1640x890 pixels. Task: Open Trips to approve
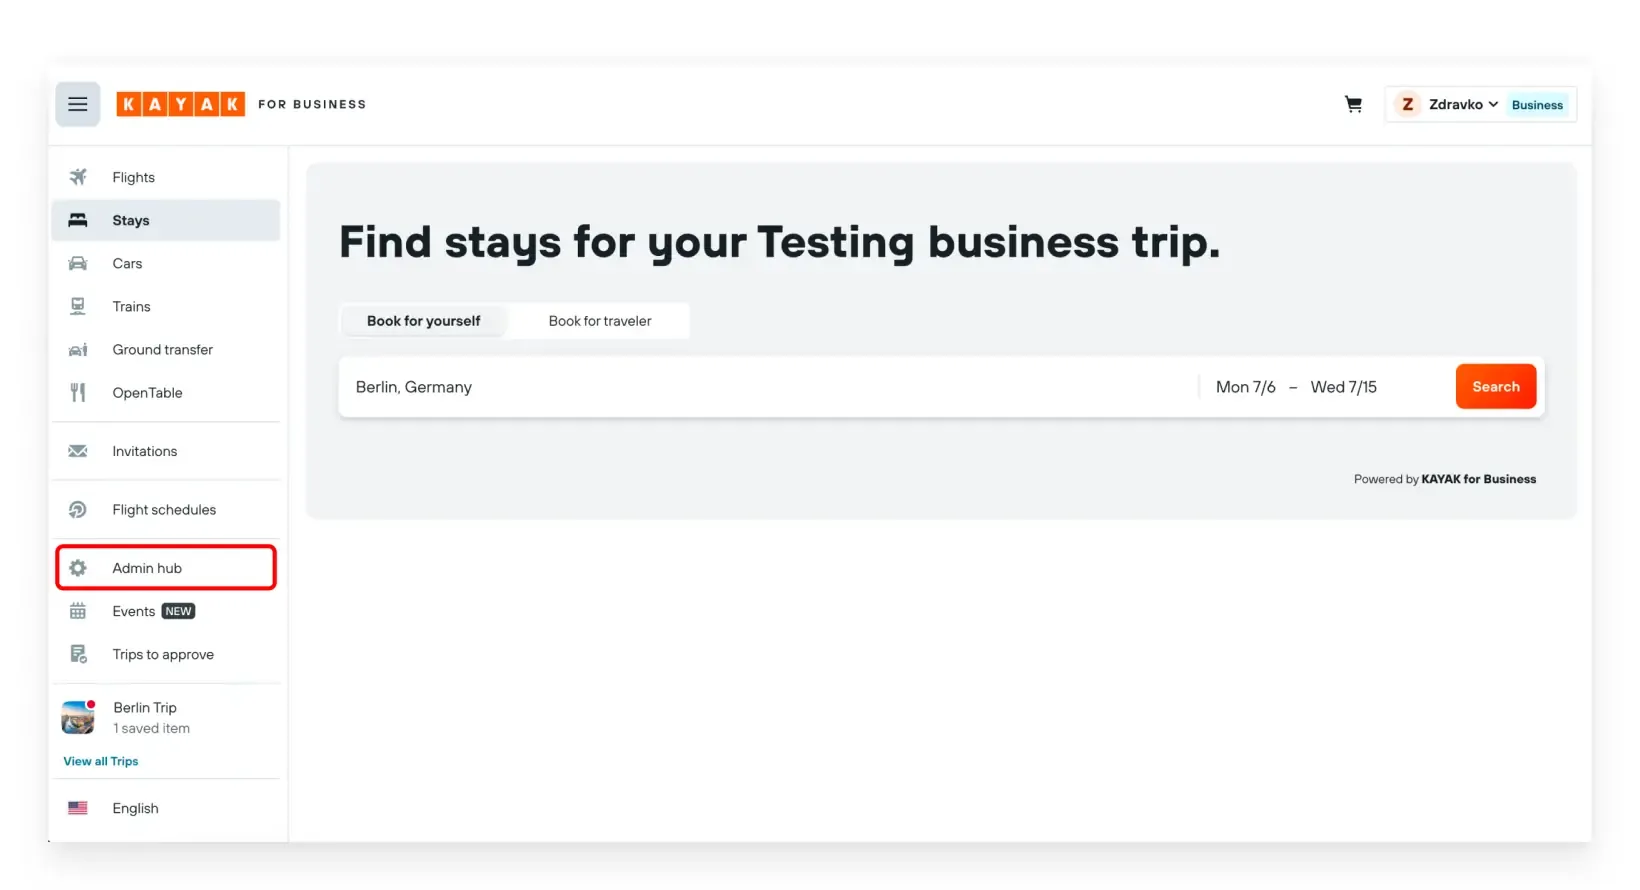pyautogui.click(x=166, y=654)
